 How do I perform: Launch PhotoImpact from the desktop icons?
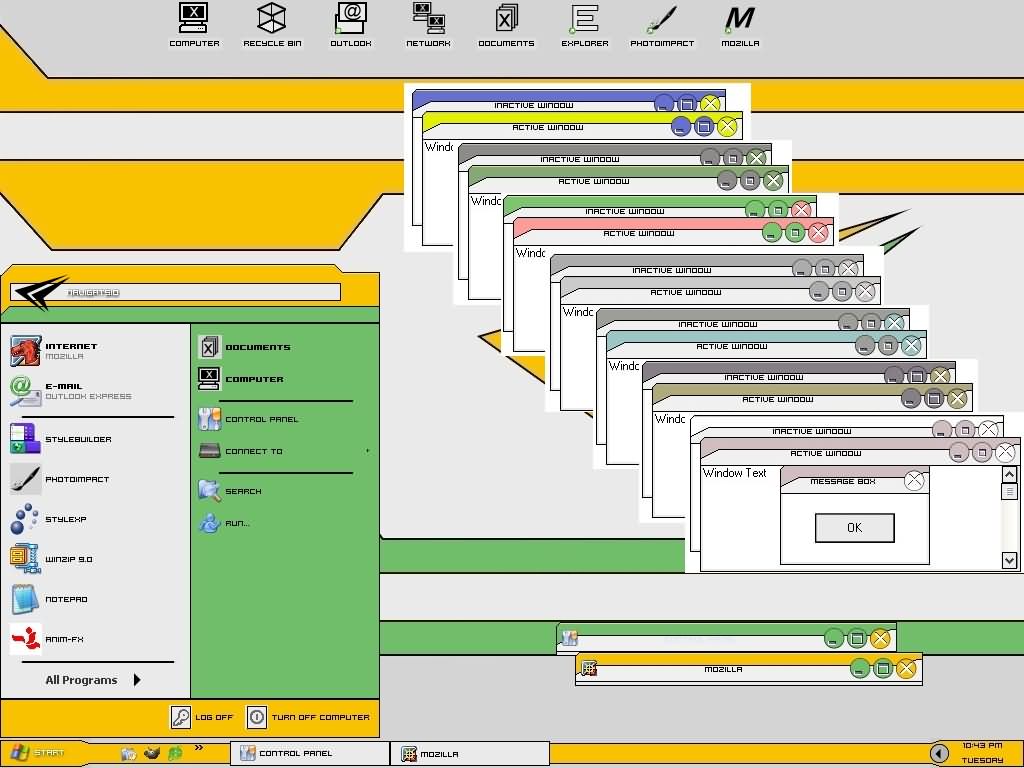pos(662,25)
